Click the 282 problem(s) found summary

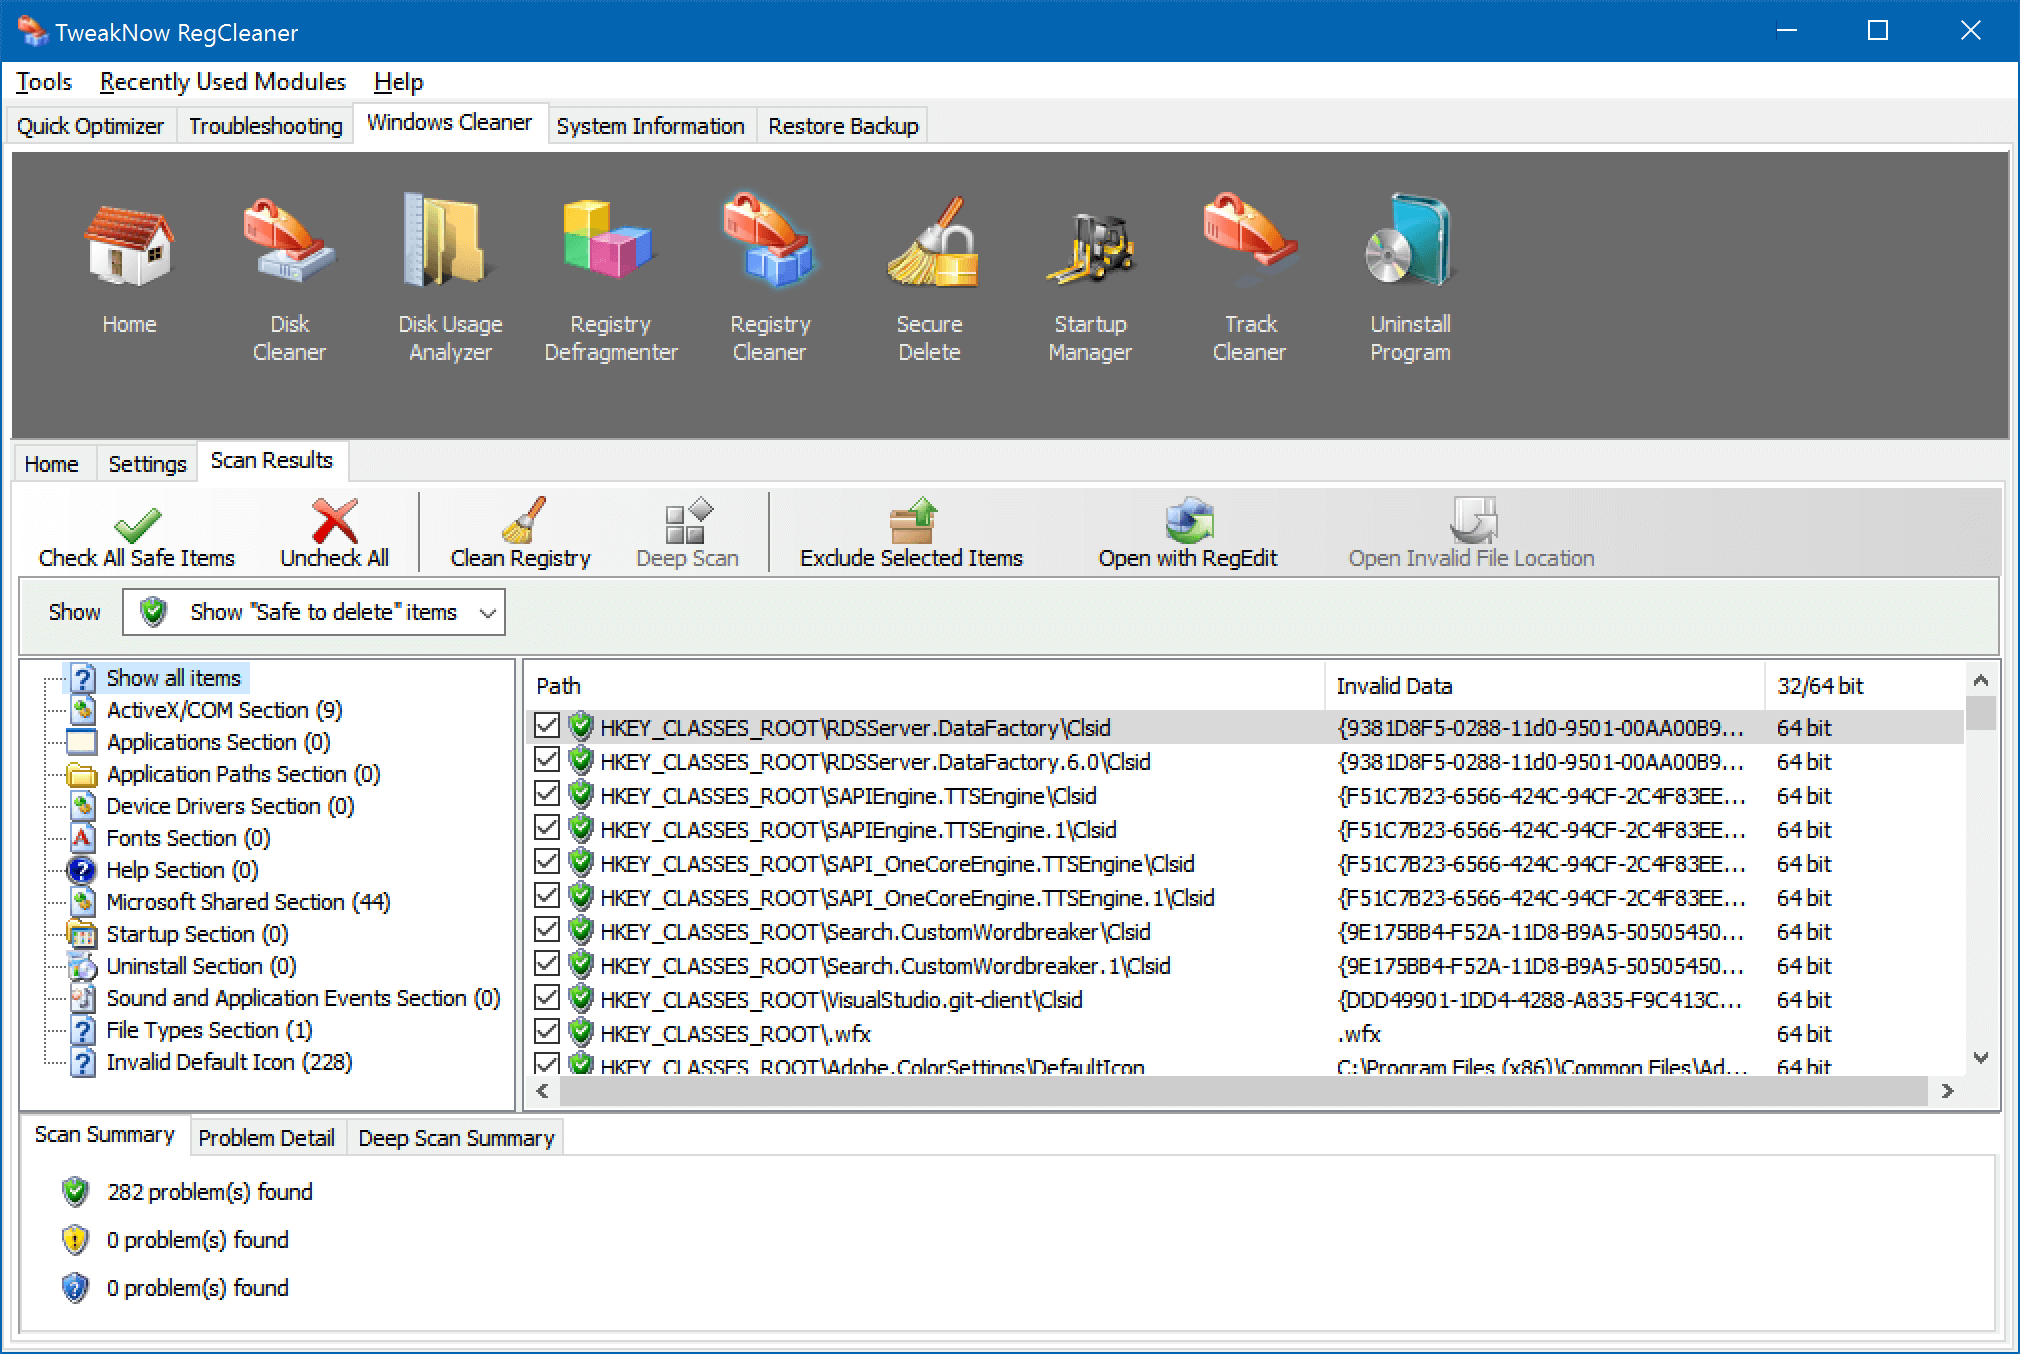pyautogui.click(x=210, y=1192)
